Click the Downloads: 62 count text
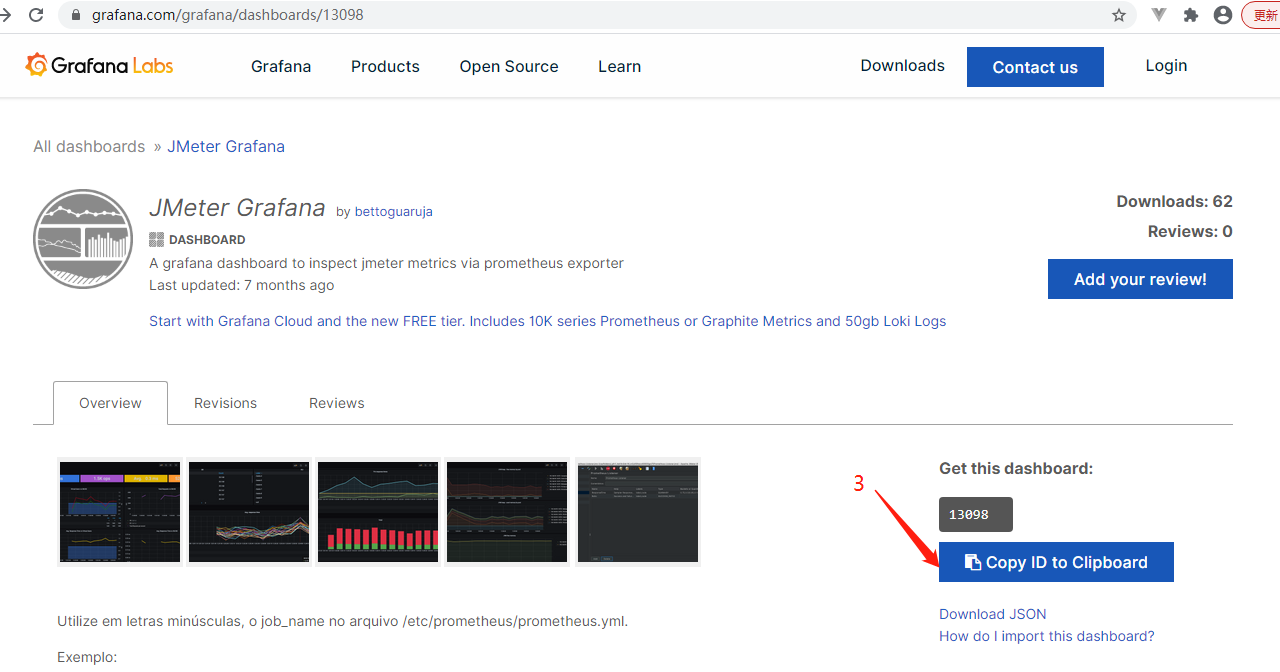 coord(1174,201)
